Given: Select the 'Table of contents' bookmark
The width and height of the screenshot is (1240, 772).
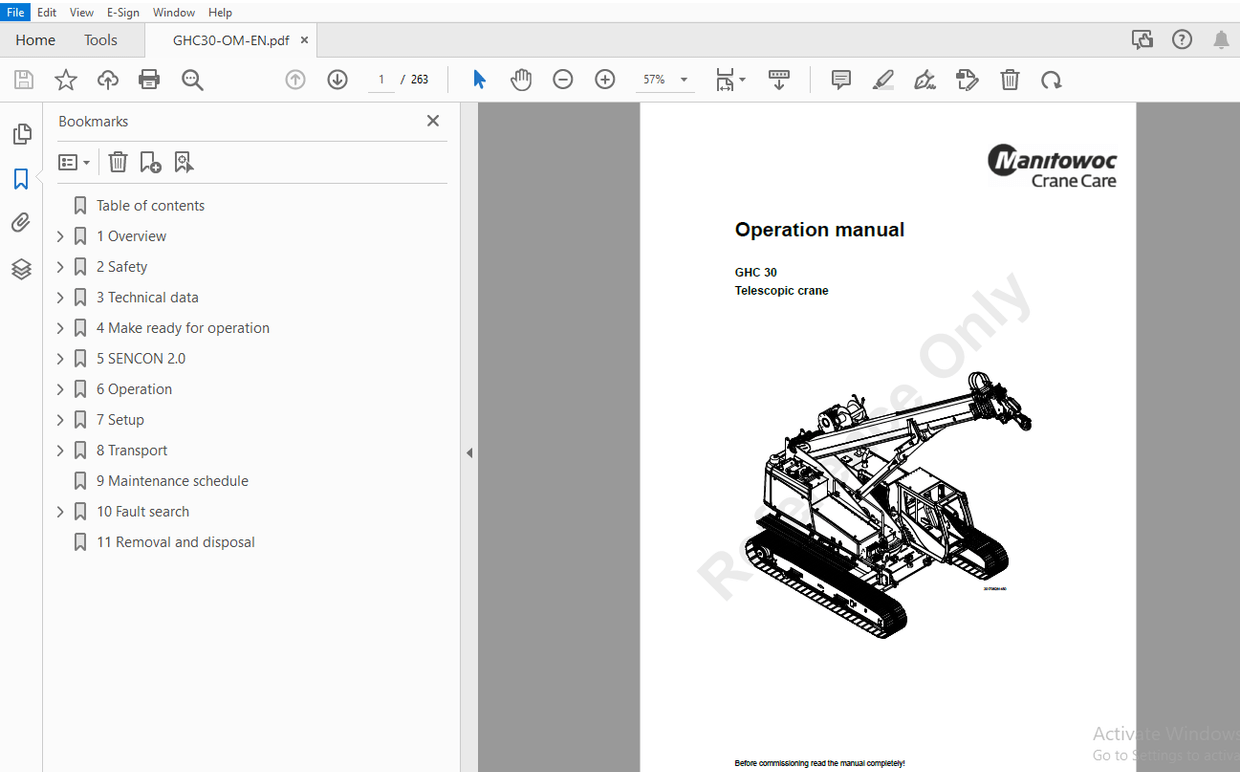Looking at the screenshot, I should coord(150,205).
